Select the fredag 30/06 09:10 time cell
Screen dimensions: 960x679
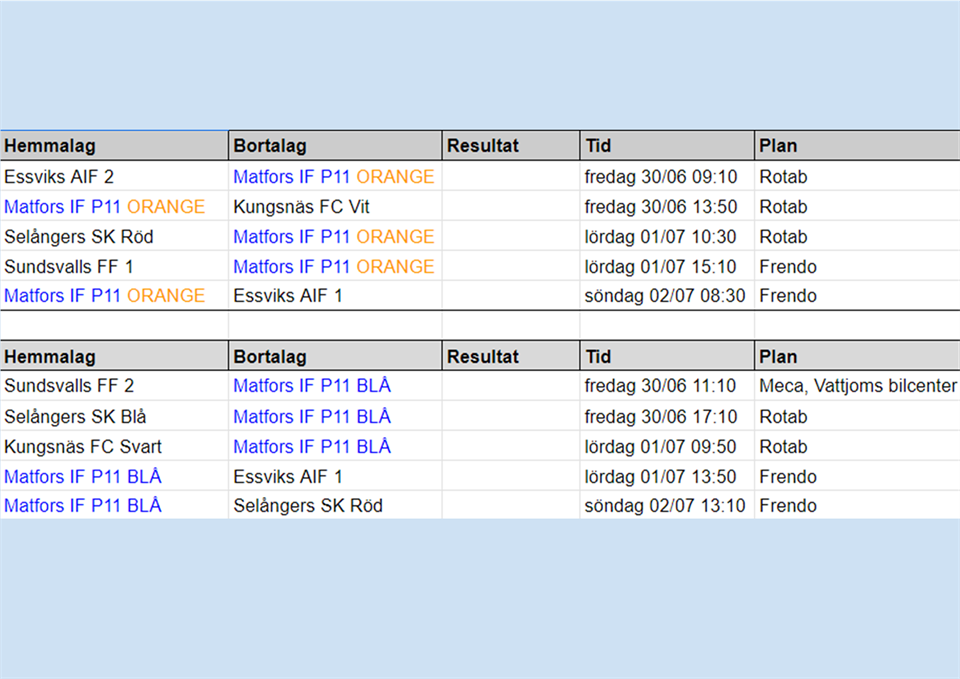point(660,177)
